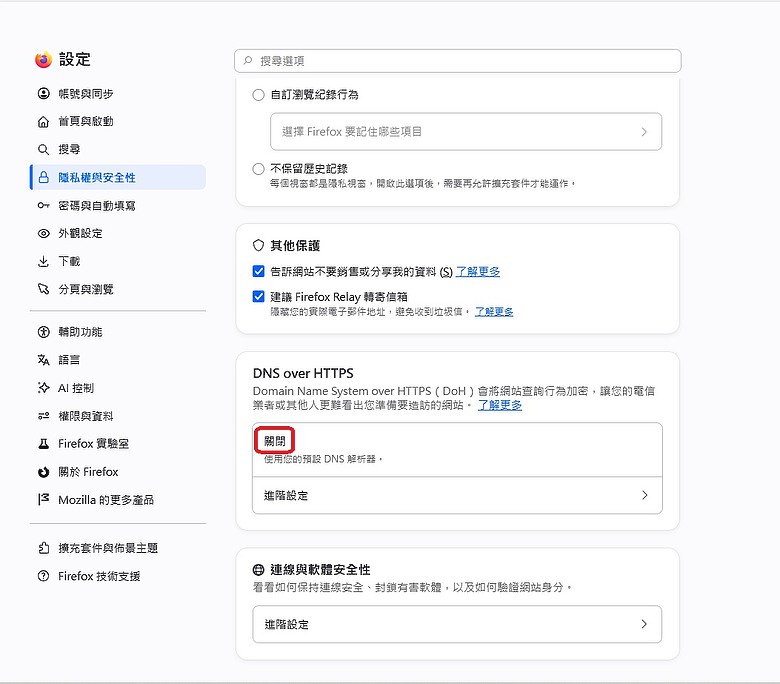The image size is (780, 684).
Task: Click the DNS over HTTPS heading
Action: (303, 373)
